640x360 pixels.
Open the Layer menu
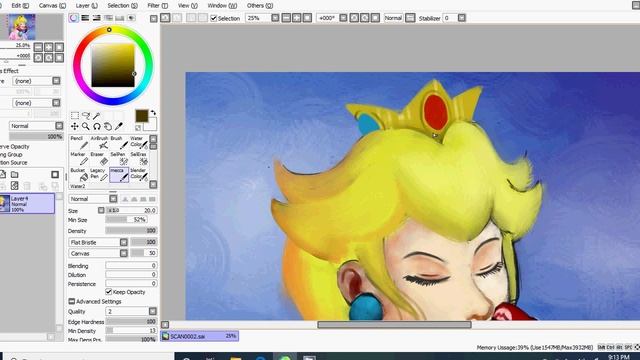(x=87, y=6)
